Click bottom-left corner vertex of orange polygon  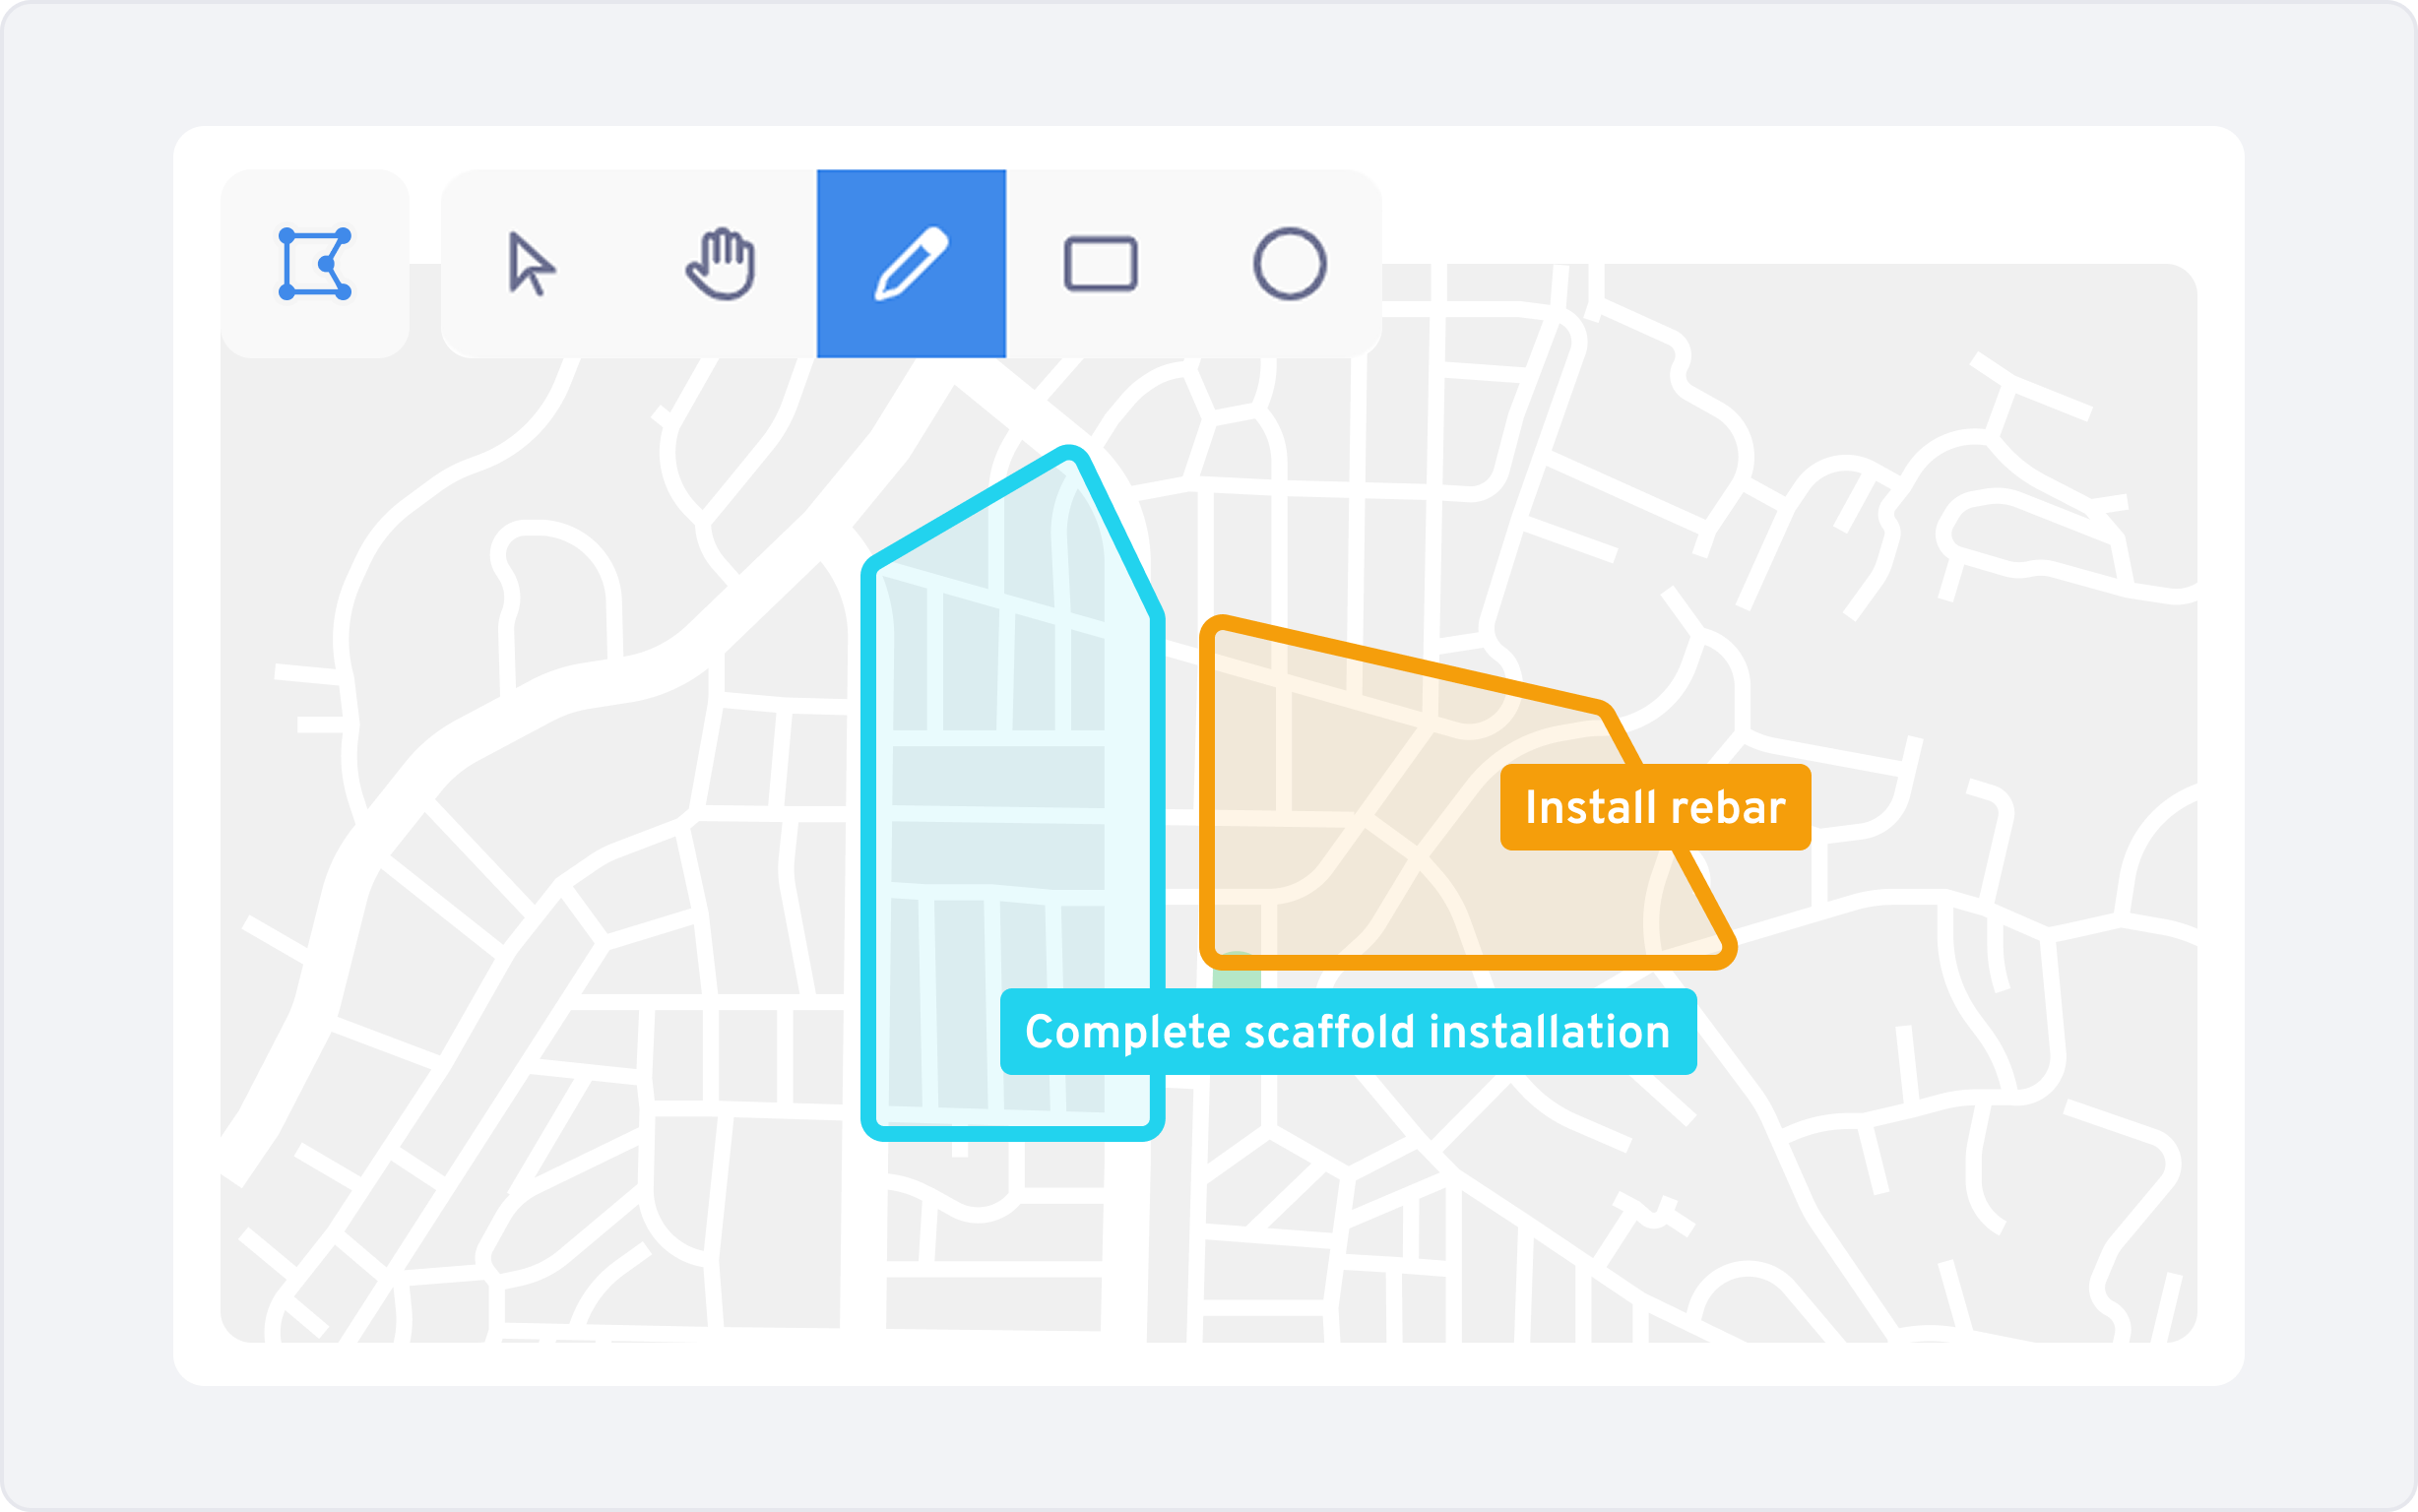[1210, 958]
